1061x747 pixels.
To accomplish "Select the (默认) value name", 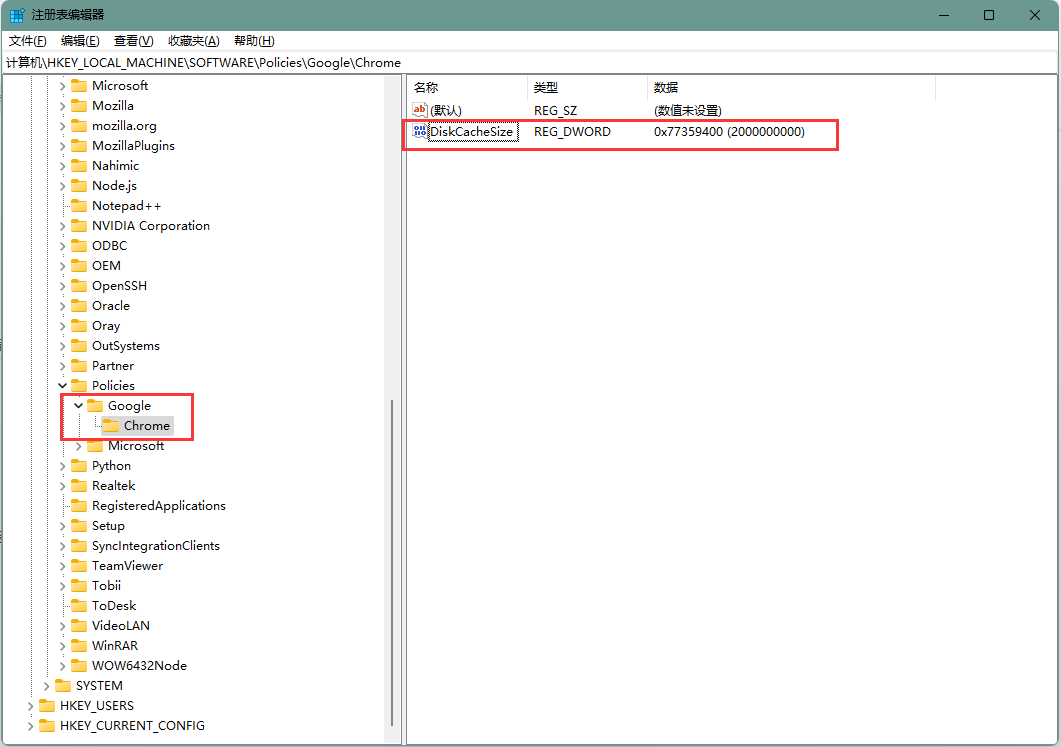I will 446,110.
